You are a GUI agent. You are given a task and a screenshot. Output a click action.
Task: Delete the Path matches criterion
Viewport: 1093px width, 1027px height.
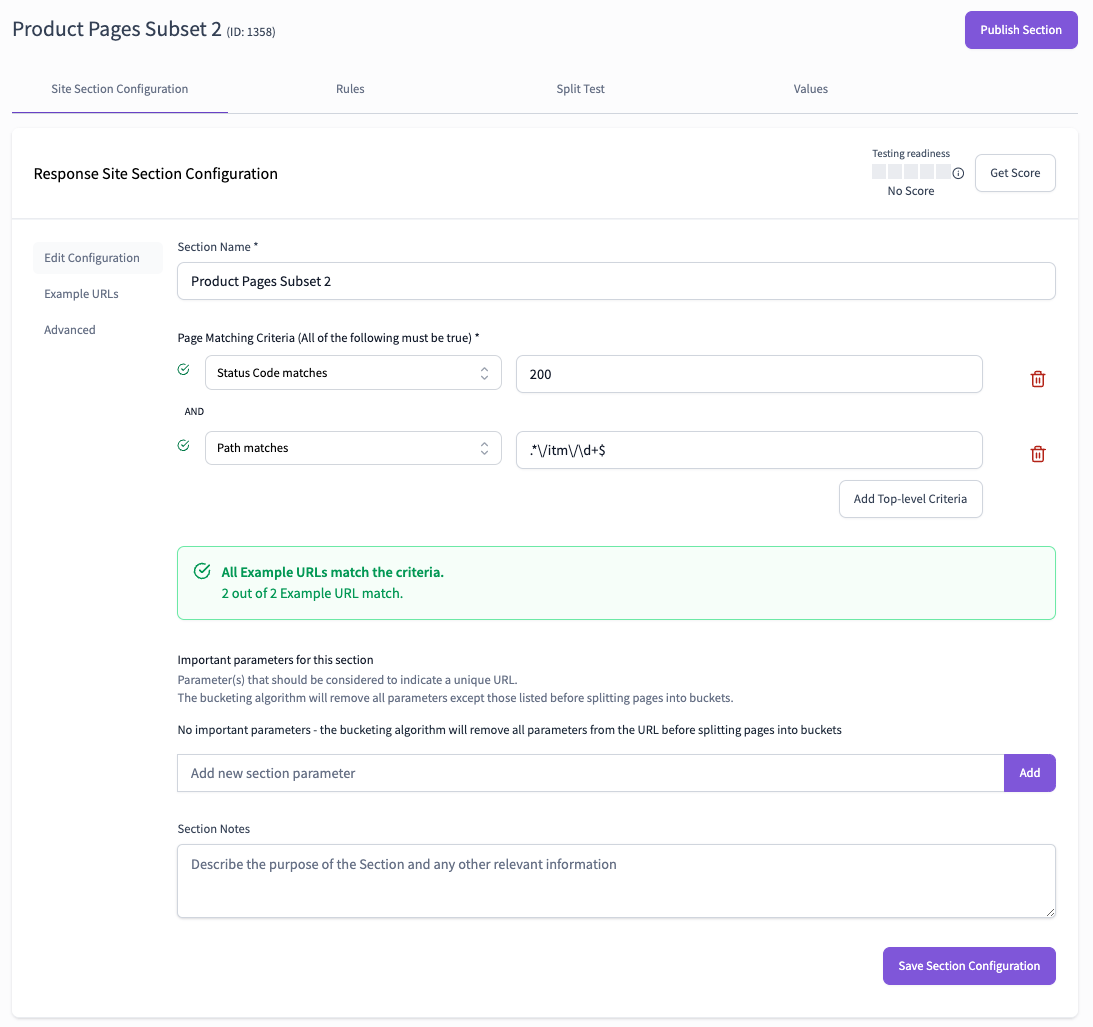(1038, 454)
